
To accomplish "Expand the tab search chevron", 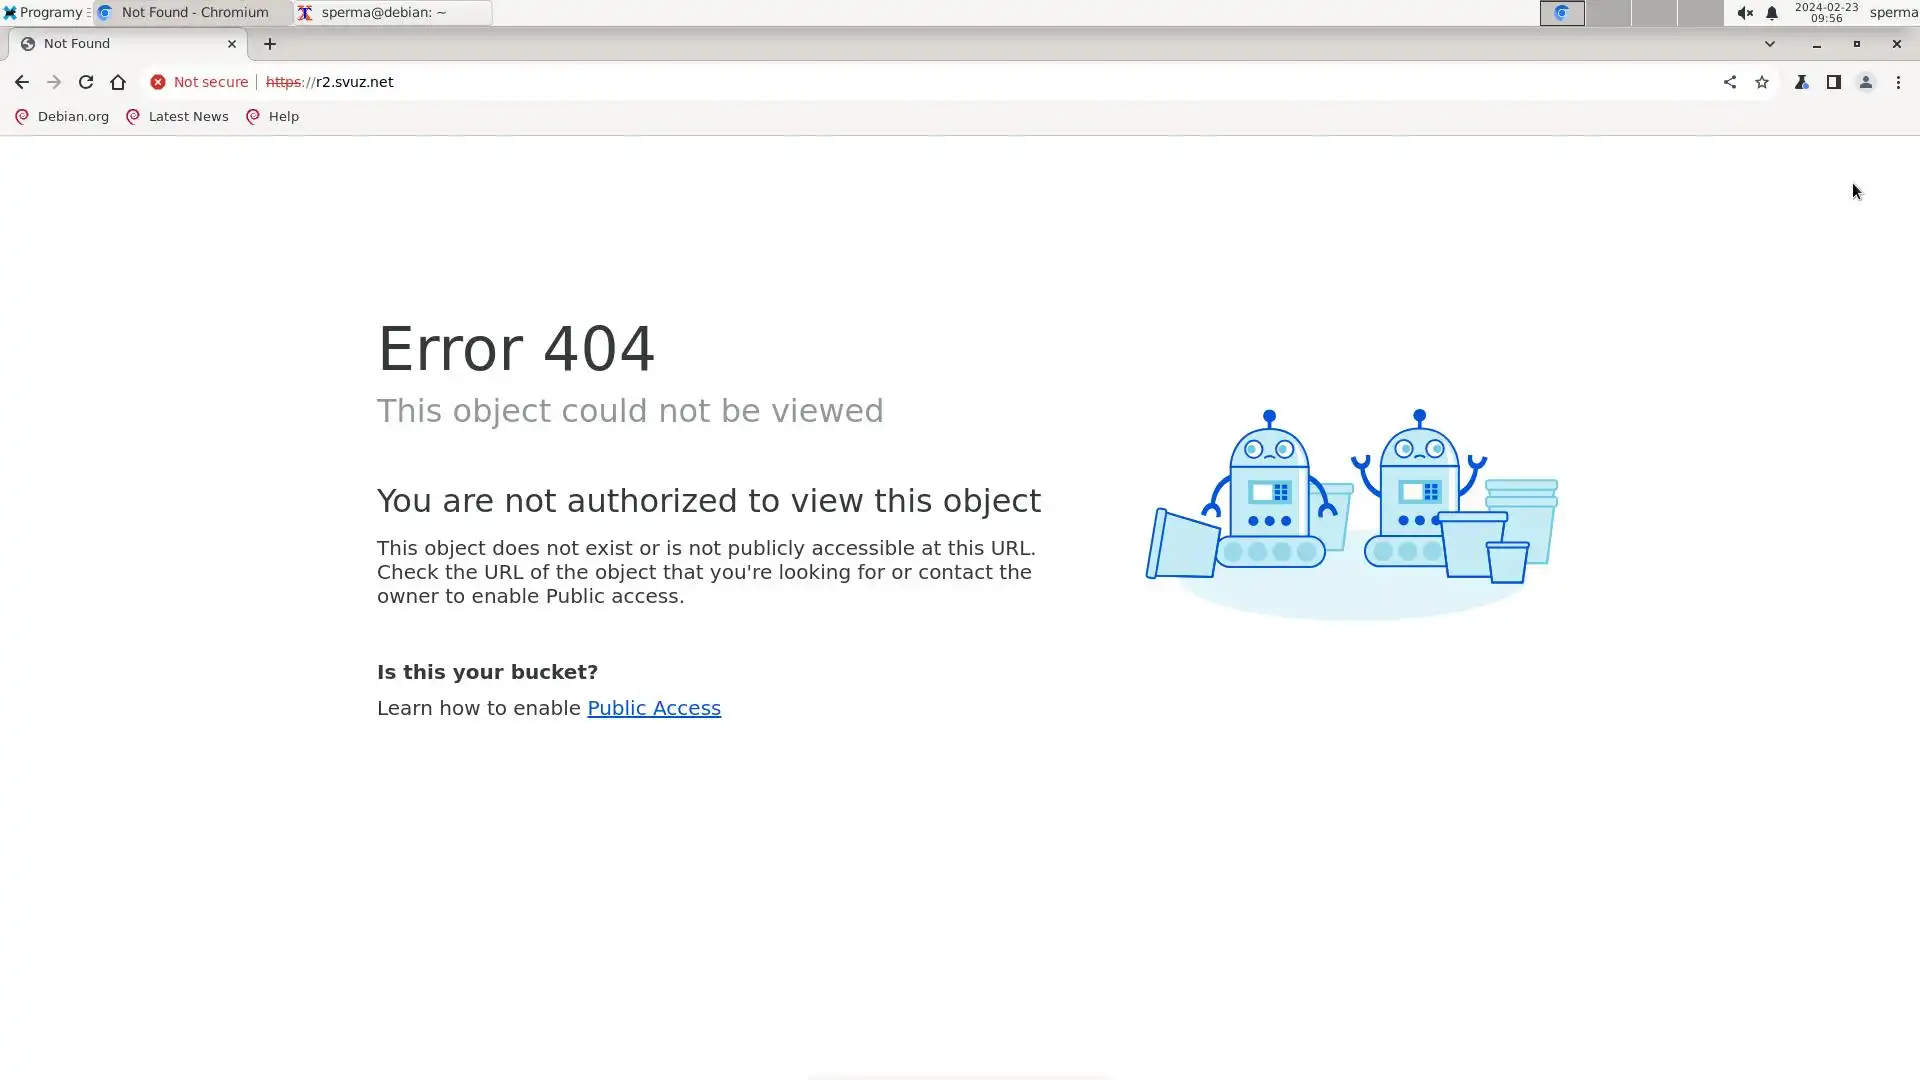I will [1769, 44].
